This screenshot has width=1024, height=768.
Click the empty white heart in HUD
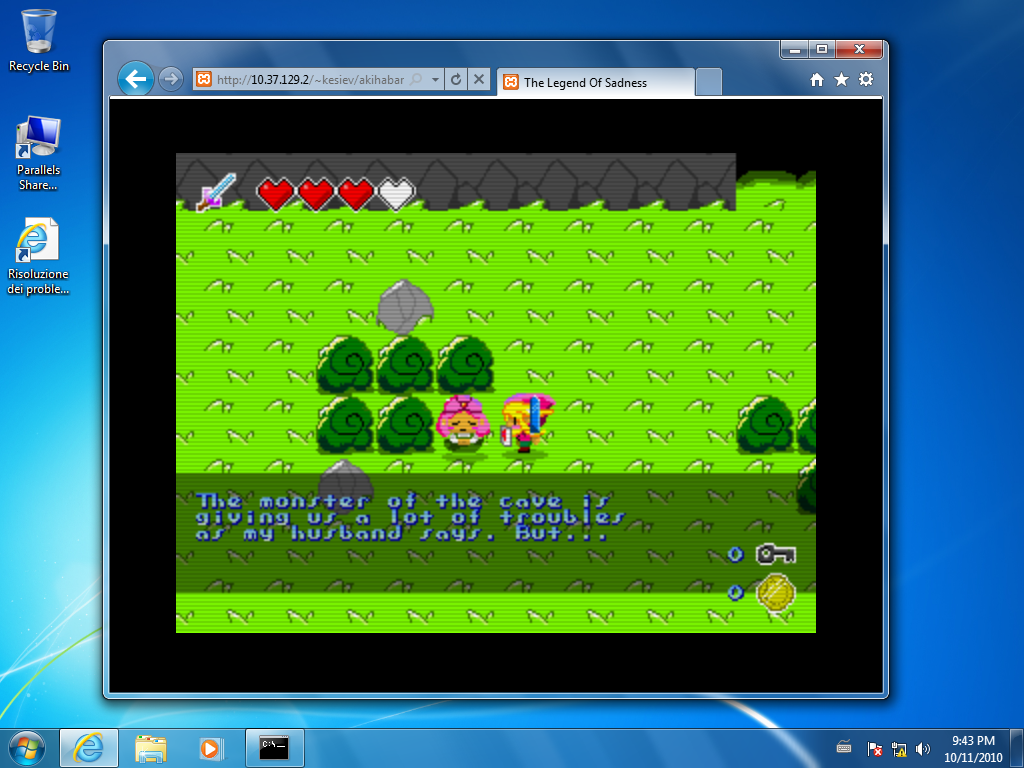click(396, 193)
